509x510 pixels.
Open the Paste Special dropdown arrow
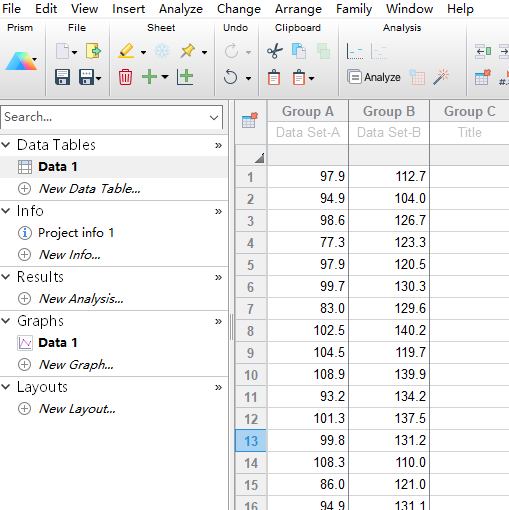(x=311, y=79)
